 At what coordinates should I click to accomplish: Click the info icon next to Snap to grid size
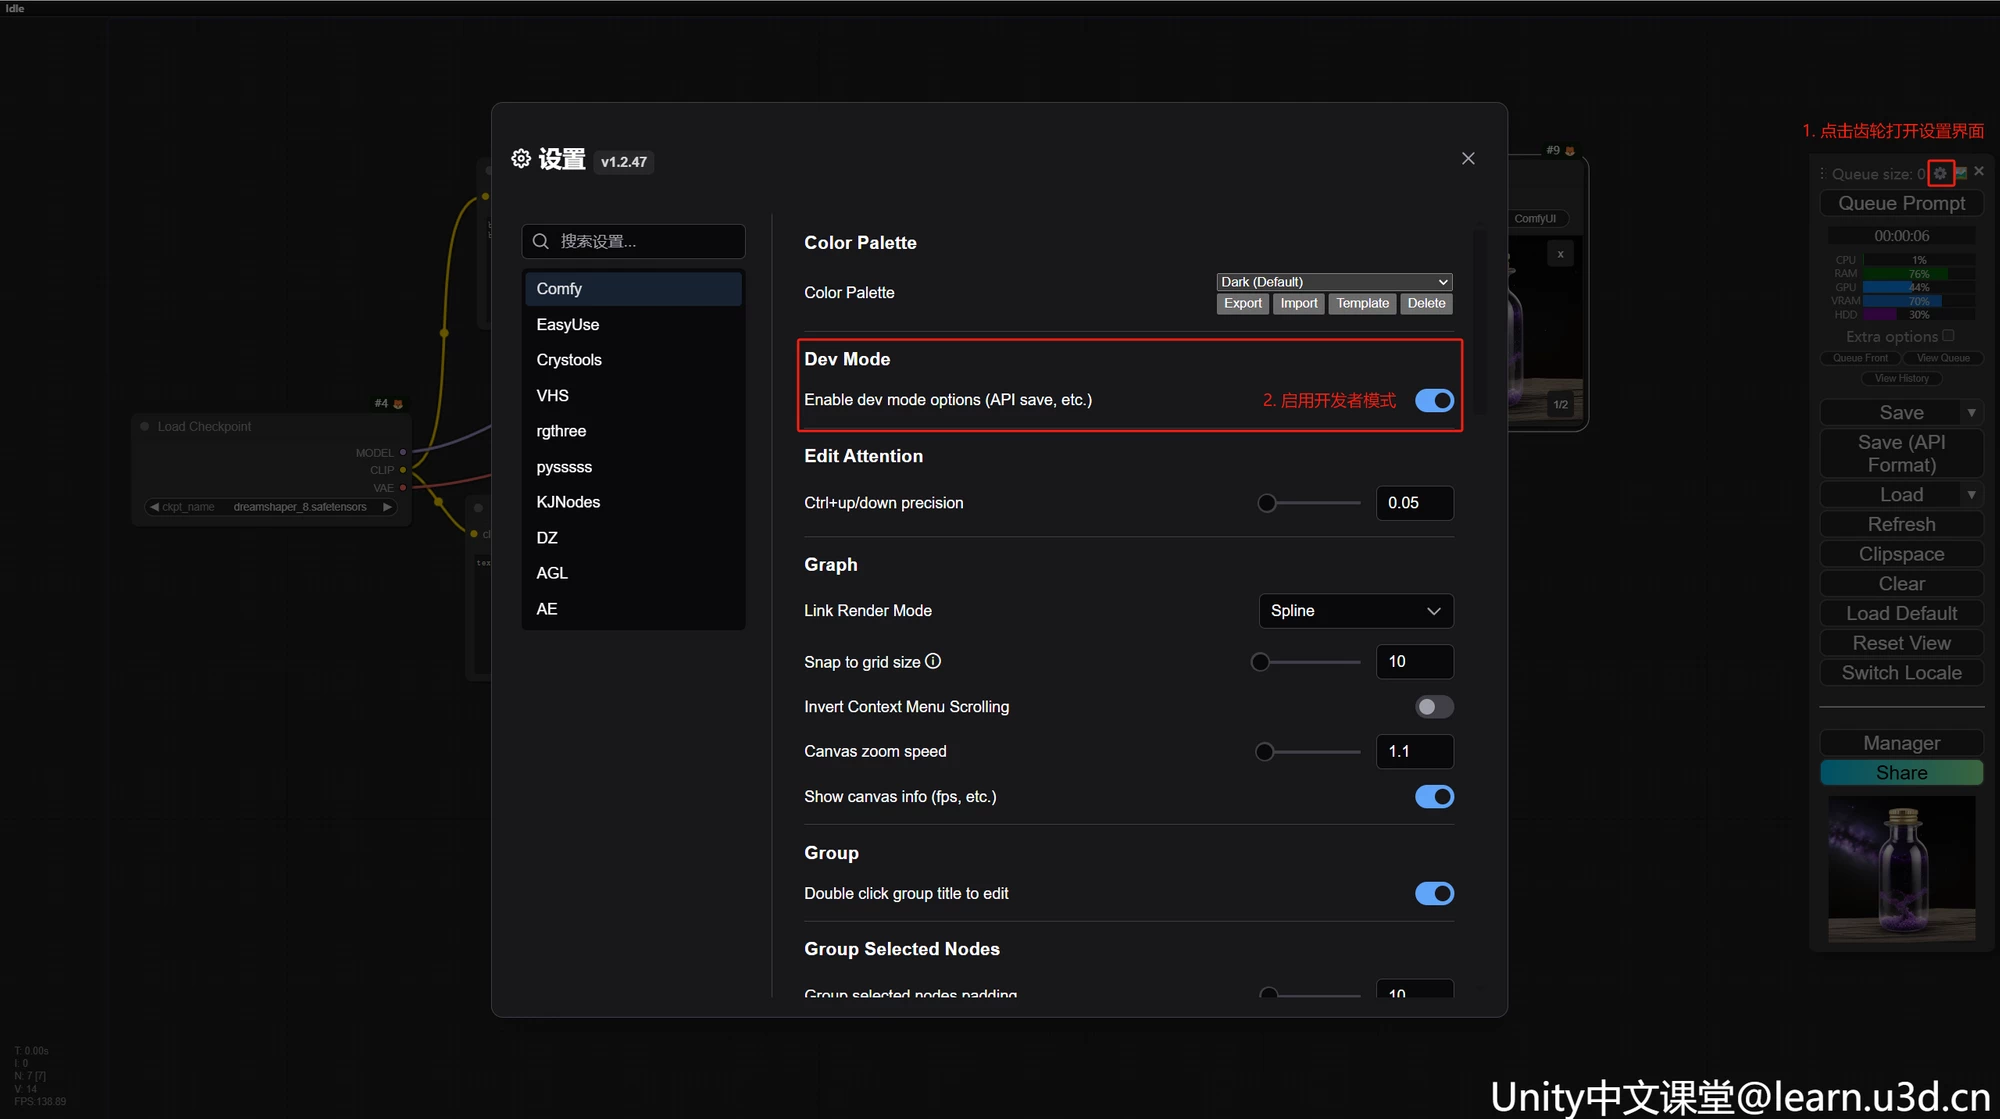(933, 661)
